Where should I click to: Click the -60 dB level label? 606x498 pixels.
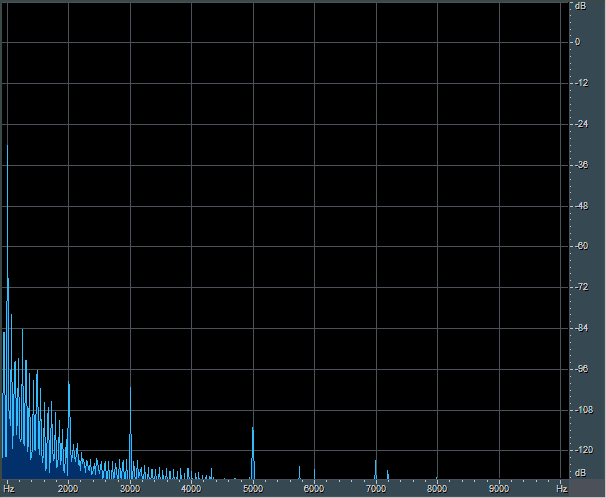coord(581,246)
